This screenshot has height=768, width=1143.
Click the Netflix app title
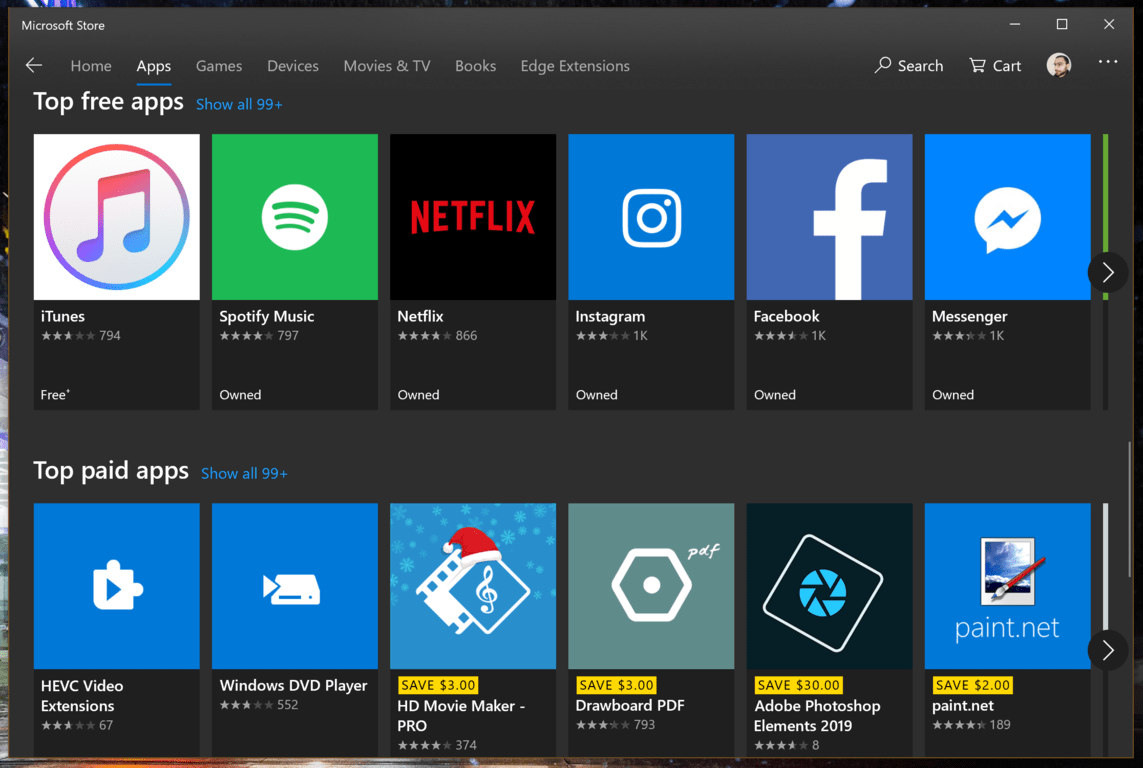(x=421, y=316)
